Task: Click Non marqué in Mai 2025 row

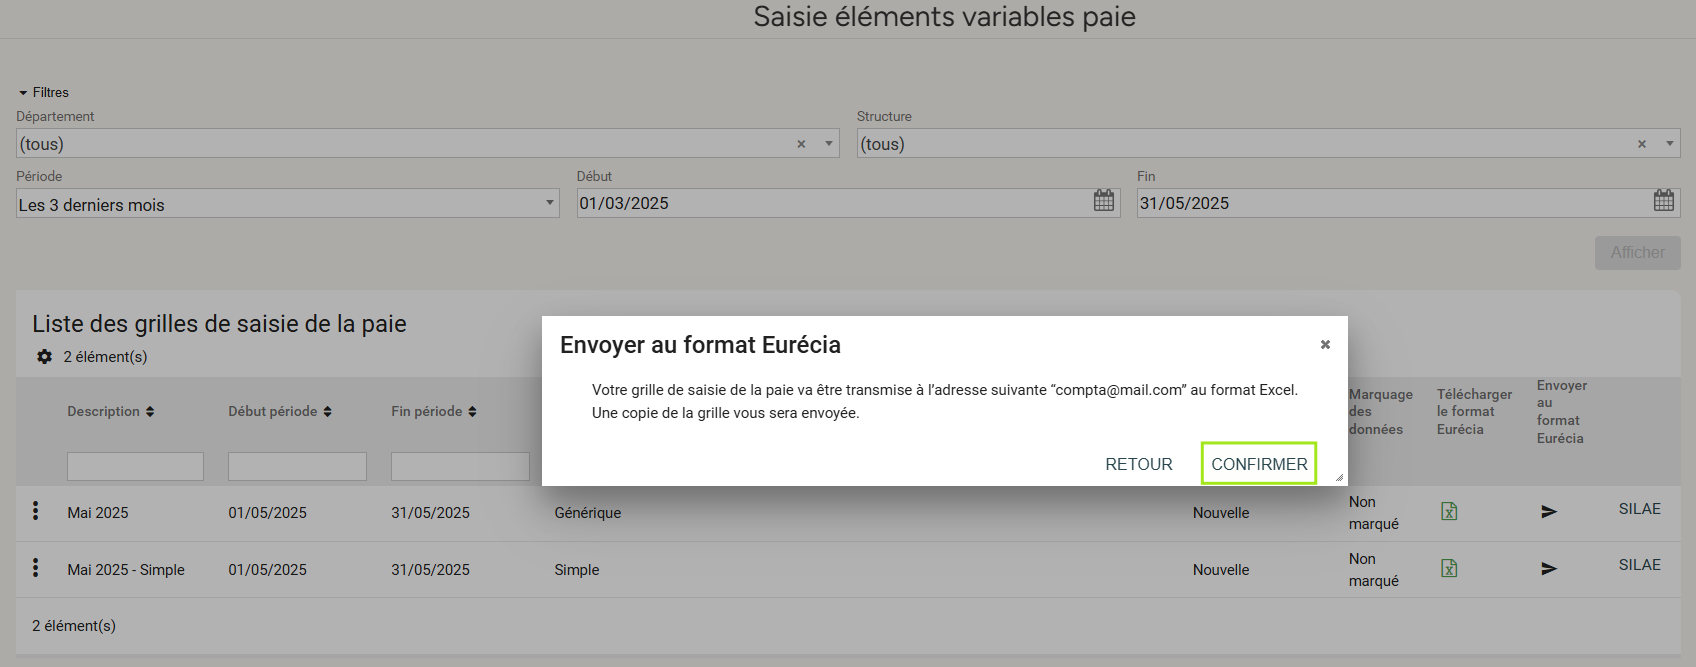Action: coord(1374,513)
